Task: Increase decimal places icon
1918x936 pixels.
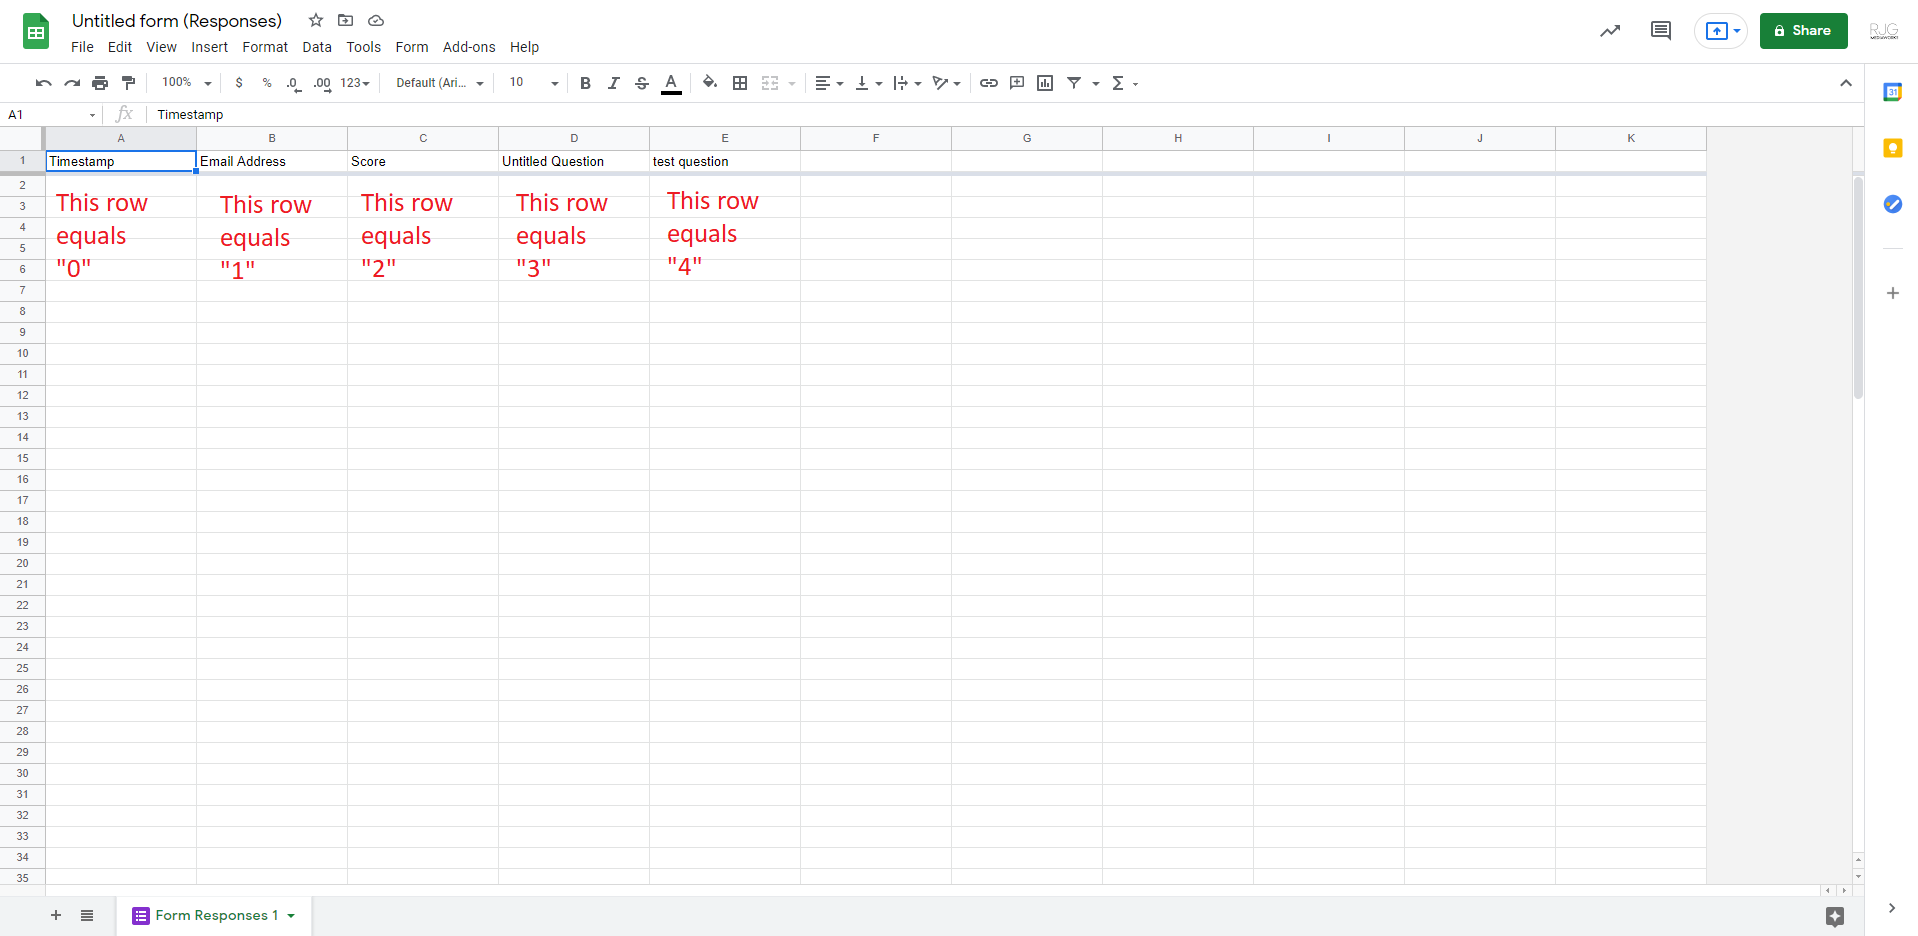Action: [x=322, y=83]
